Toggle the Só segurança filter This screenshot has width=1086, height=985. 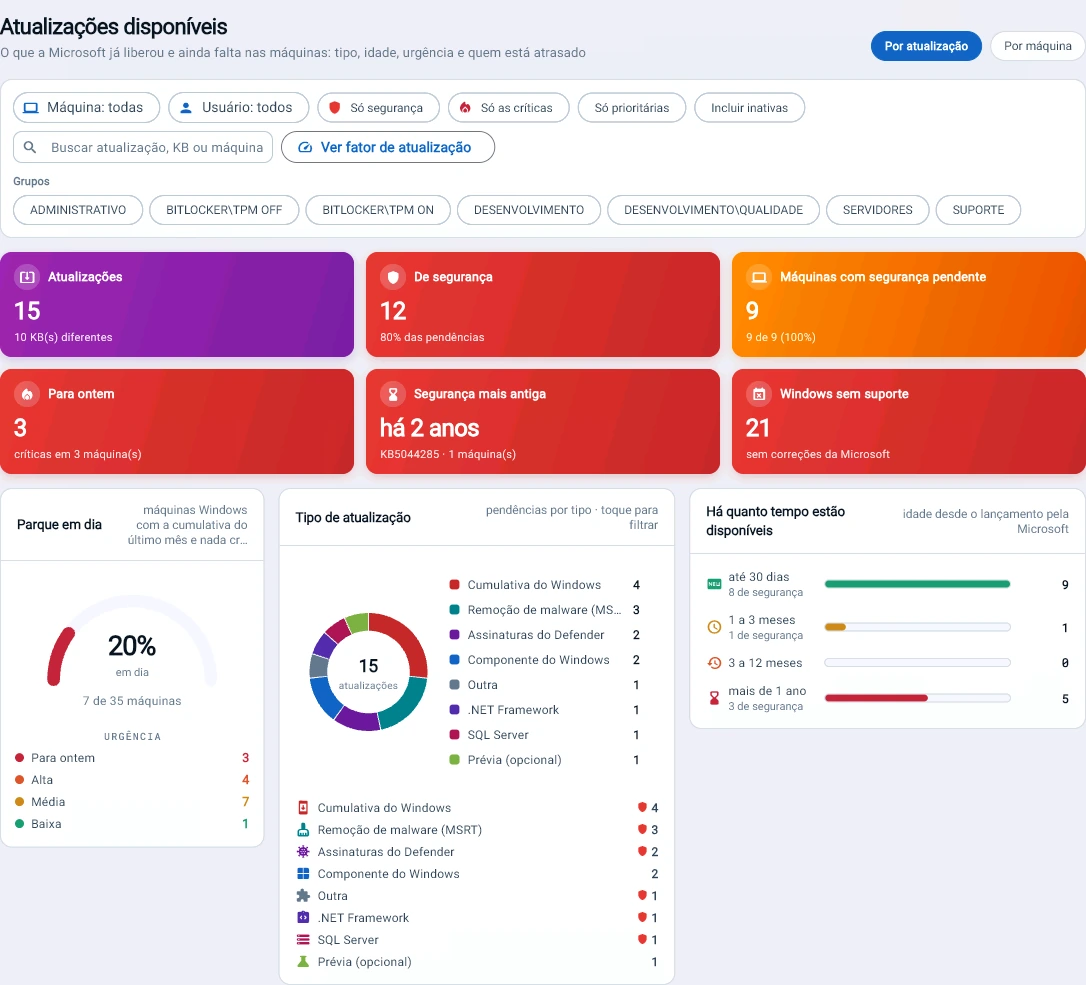coord(378,108)
